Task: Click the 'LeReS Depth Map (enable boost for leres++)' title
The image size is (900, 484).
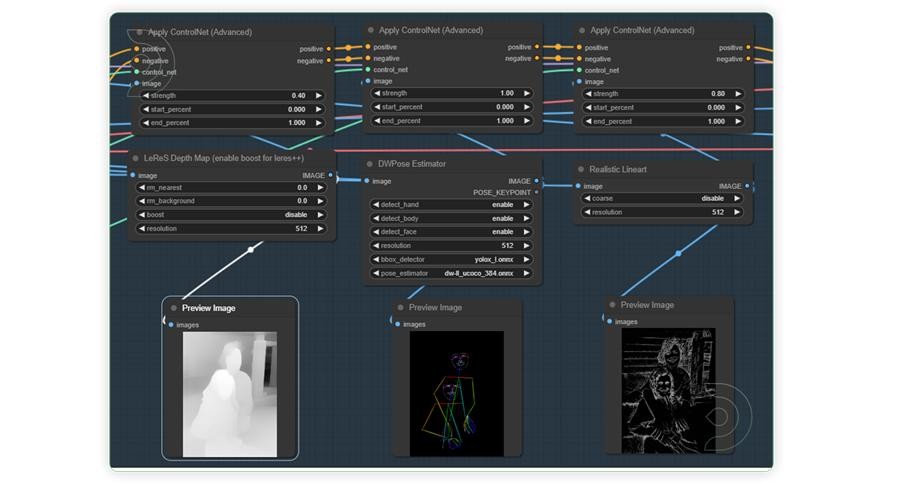Action: tap(224, 158)
